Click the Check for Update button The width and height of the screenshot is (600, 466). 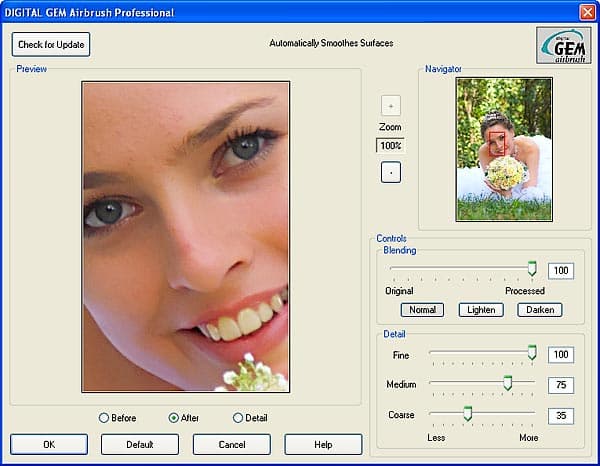pos(51,44)
